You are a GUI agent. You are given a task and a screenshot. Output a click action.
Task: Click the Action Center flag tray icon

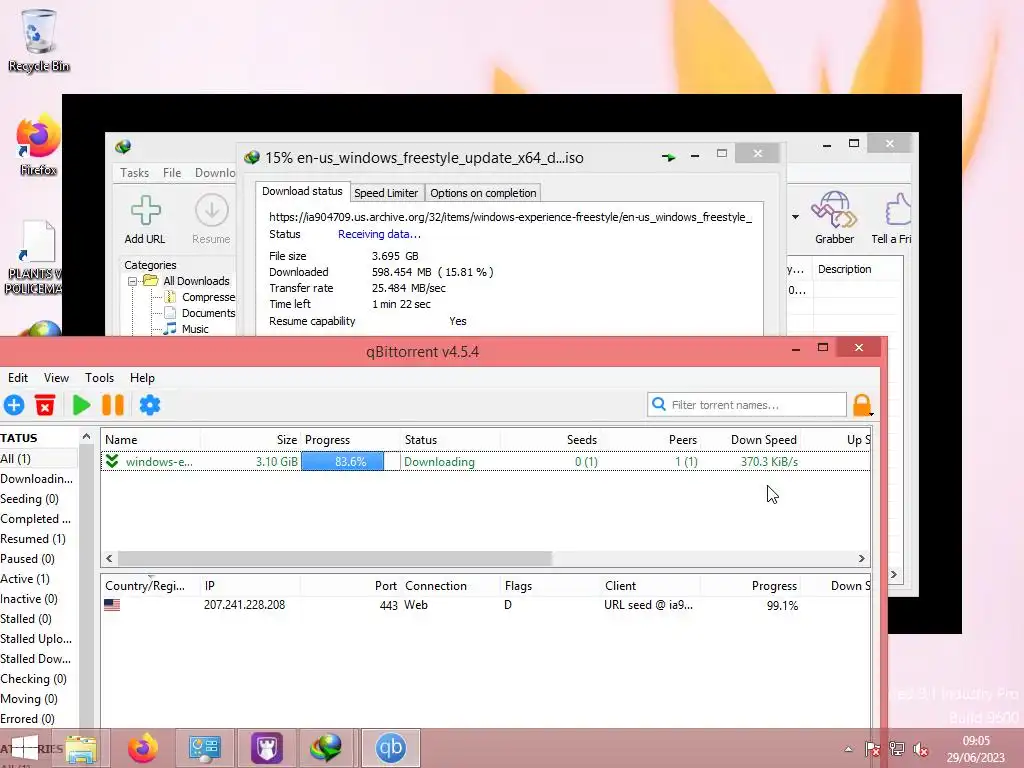tap(872, 749)
